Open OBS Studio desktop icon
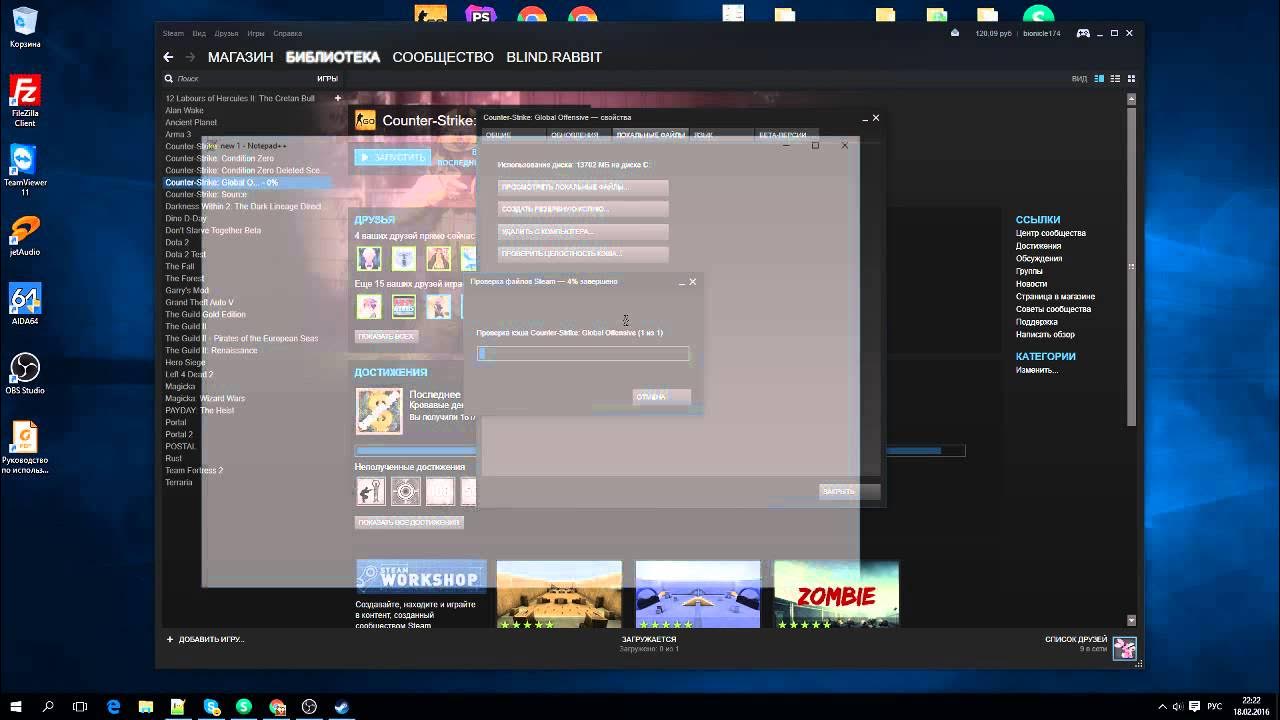 (x=25, y=373)
